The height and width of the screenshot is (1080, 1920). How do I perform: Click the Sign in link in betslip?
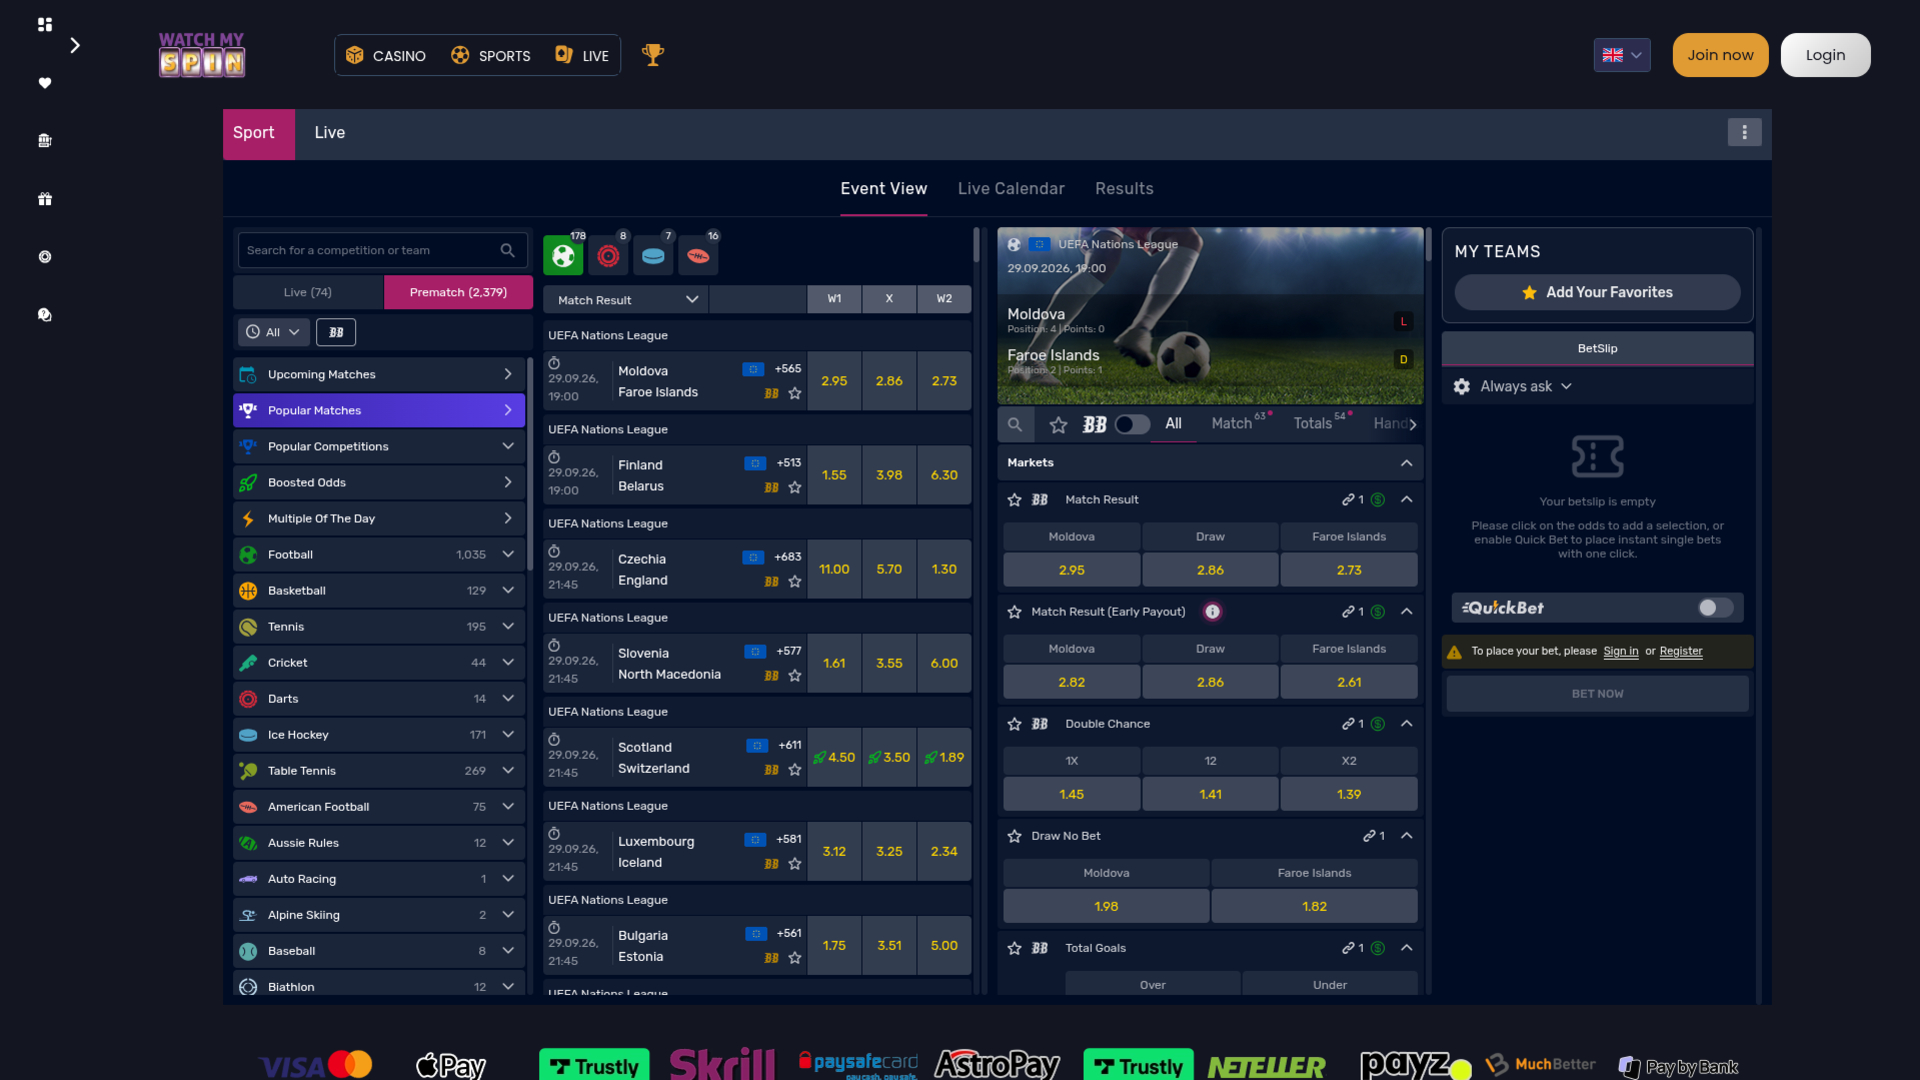coord(1620,651)
